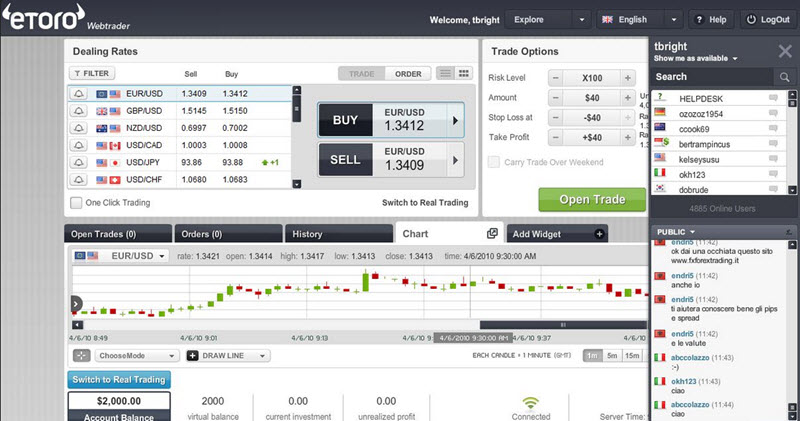The image size is (800, 421).
Task: Select the 5m candle interval
Action: coord(612,356)
